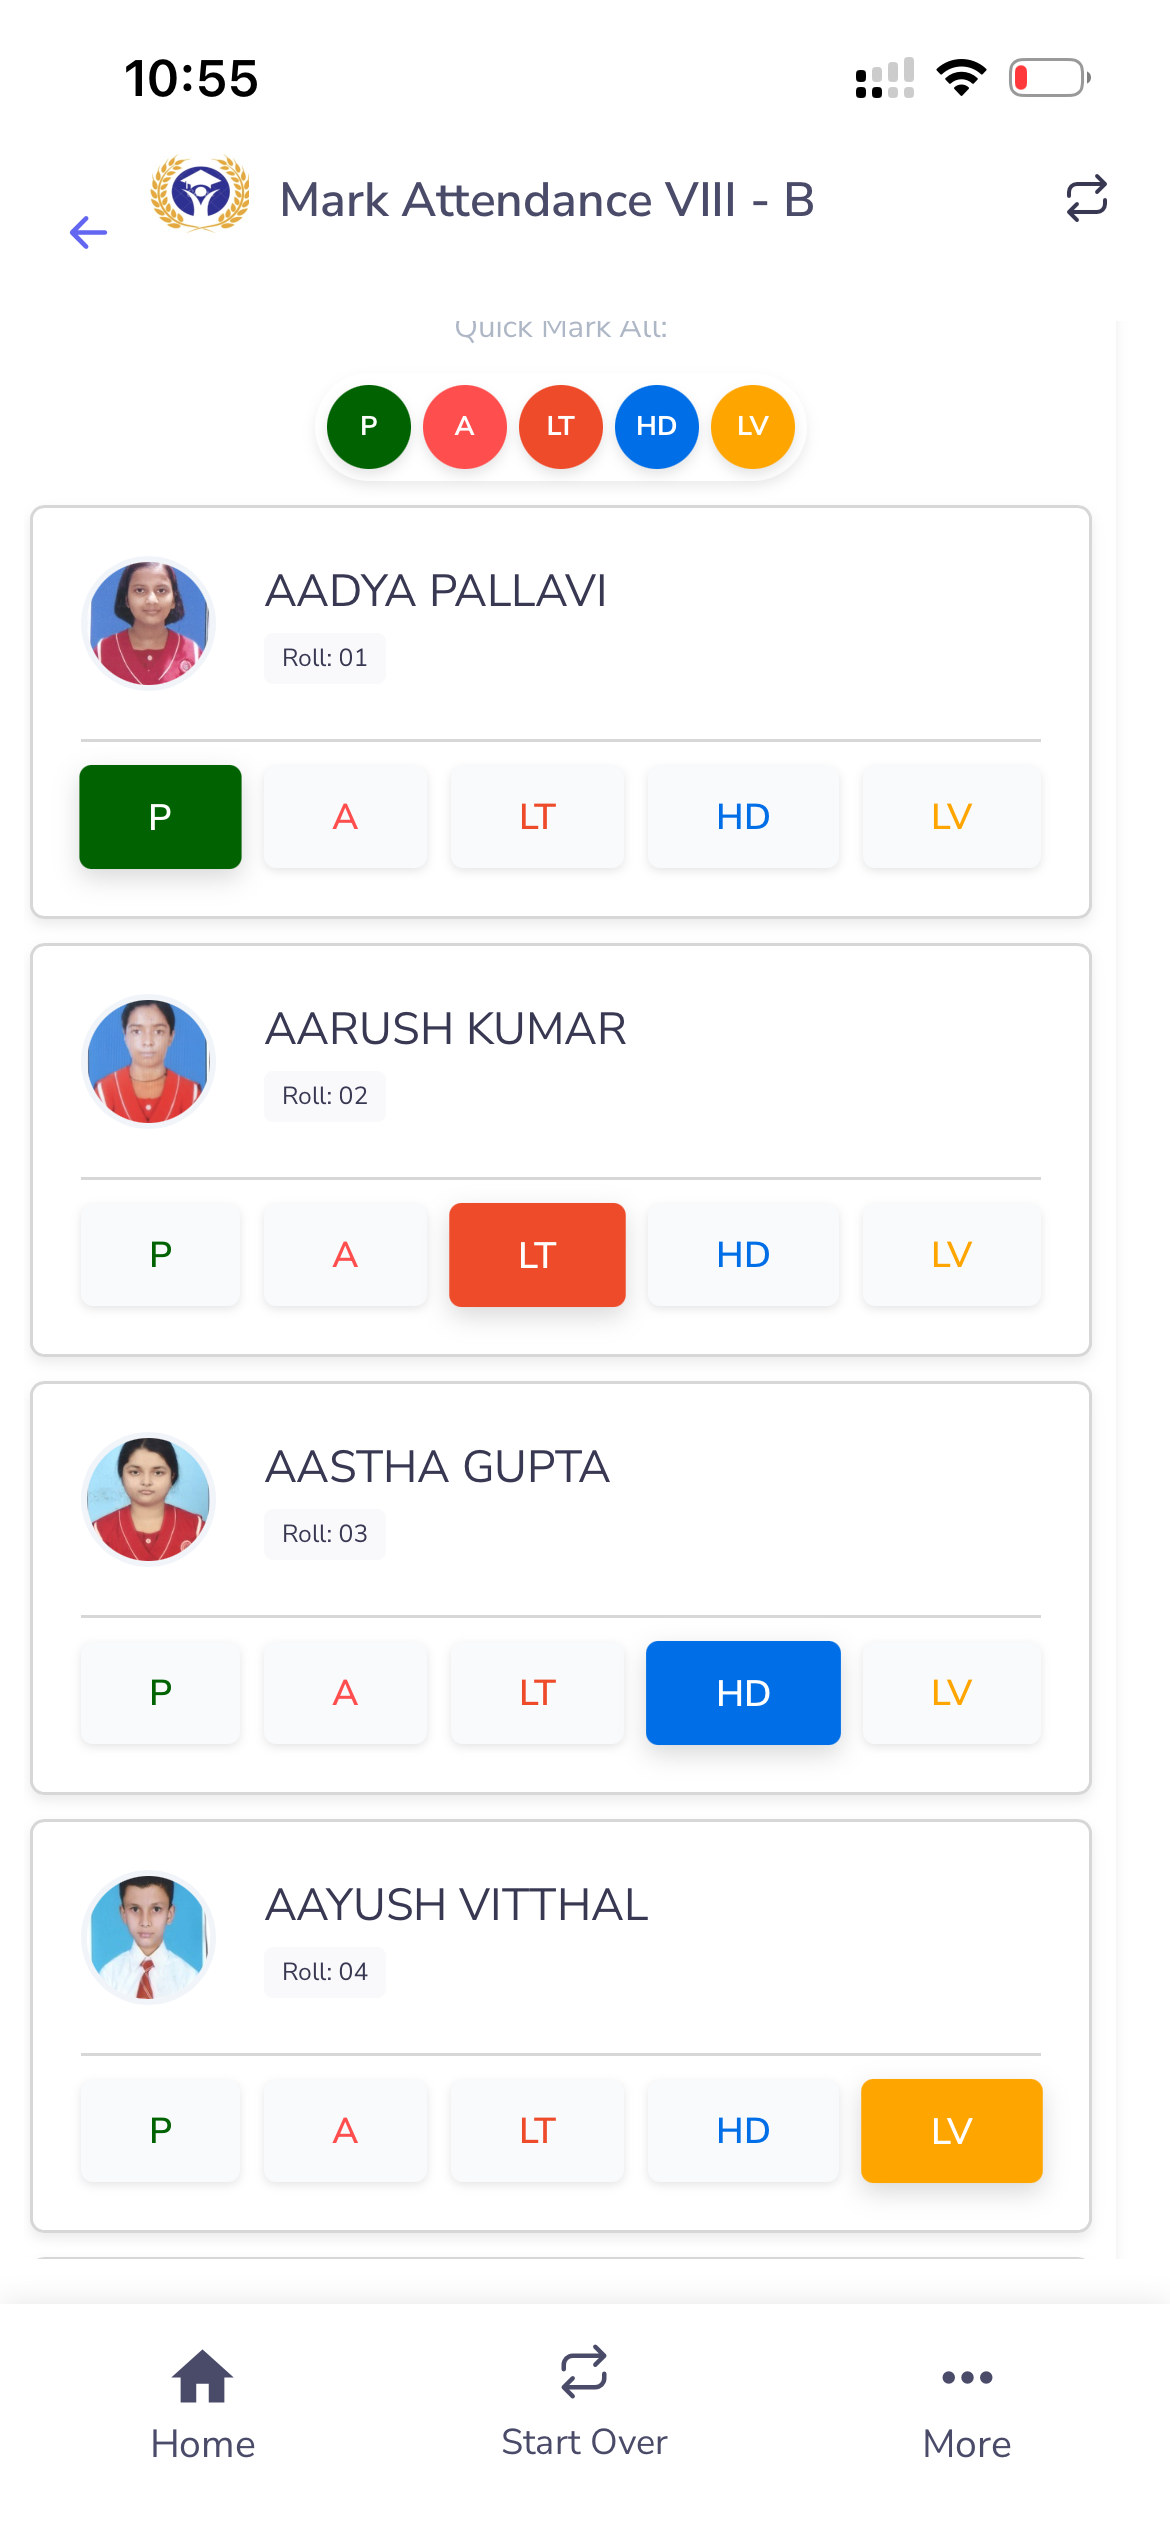
Task: Tap Aadya Pallavi's profile photo
Action: tap(149, 624)
